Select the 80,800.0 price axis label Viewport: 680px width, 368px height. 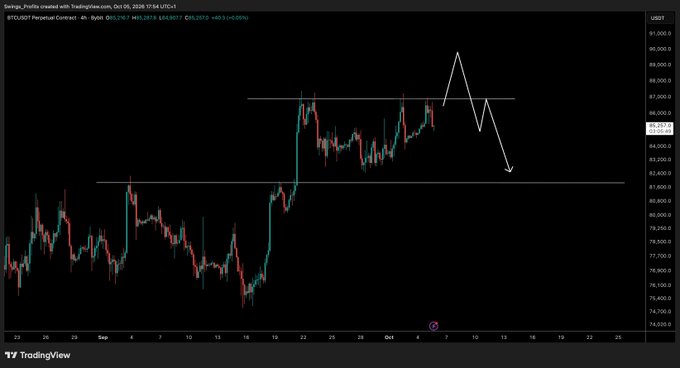tap(660, 201)
